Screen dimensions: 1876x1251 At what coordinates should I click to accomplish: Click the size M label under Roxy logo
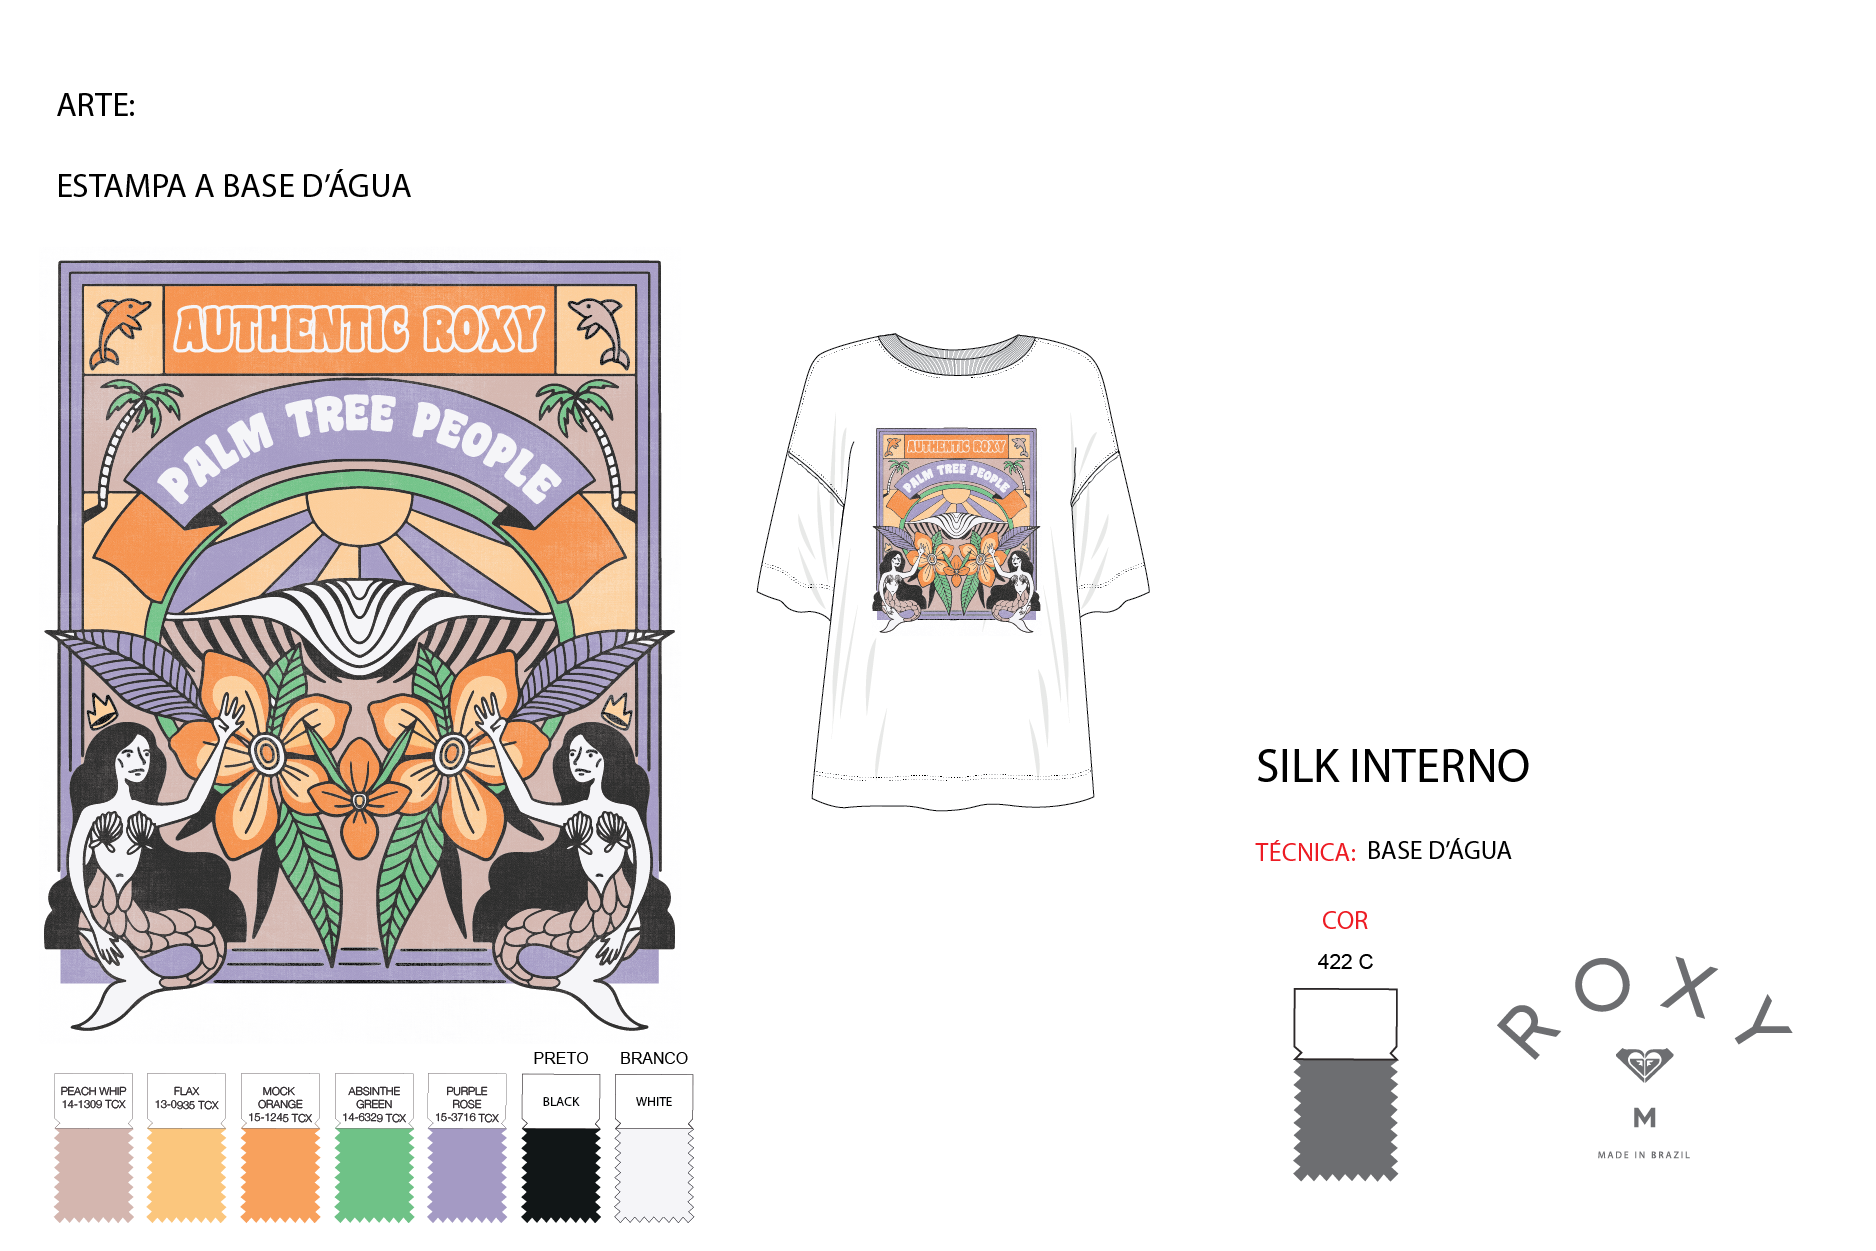(1644, 1118)
